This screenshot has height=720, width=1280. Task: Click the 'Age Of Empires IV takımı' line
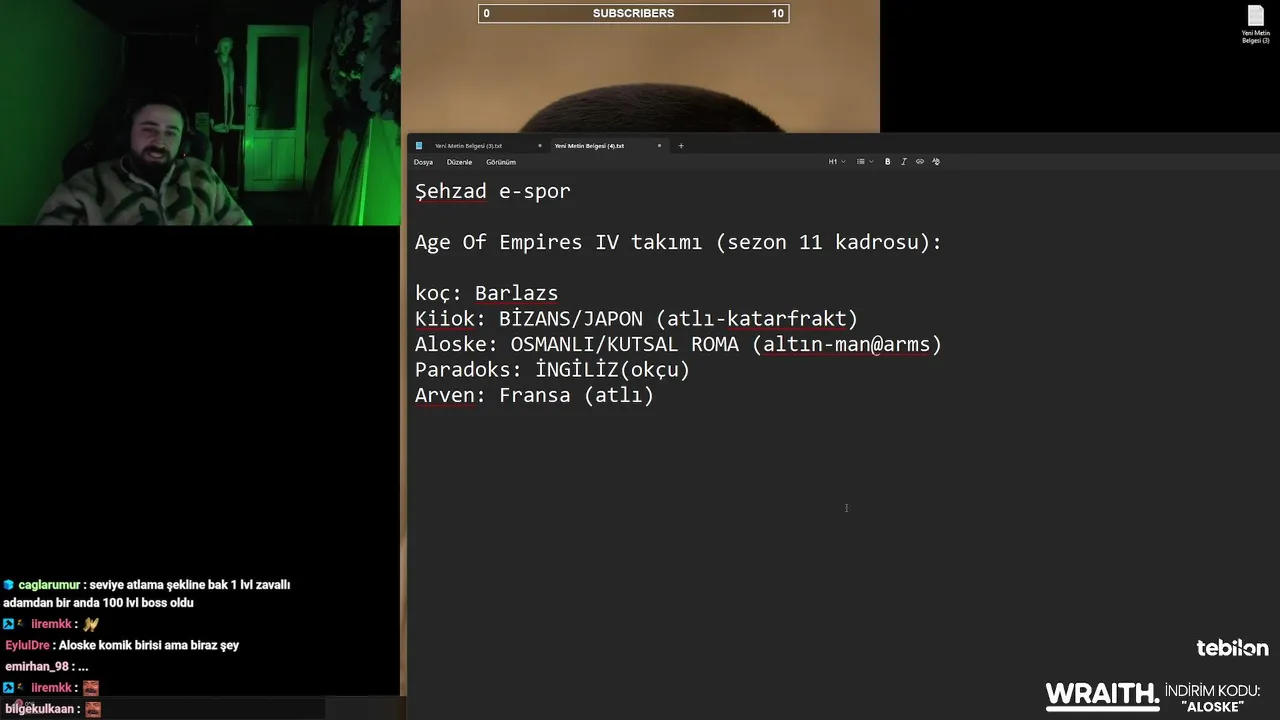678,242
